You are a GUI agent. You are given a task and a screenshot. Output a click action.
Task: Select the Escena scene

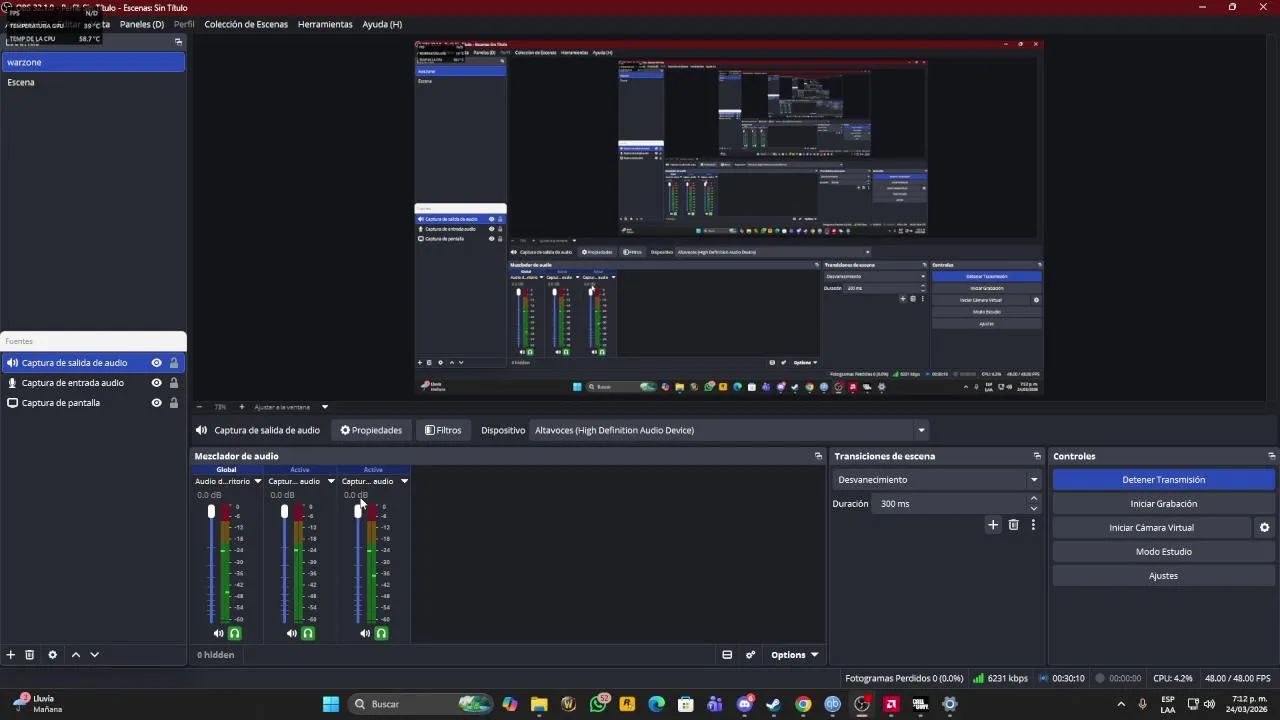point(93,82)
